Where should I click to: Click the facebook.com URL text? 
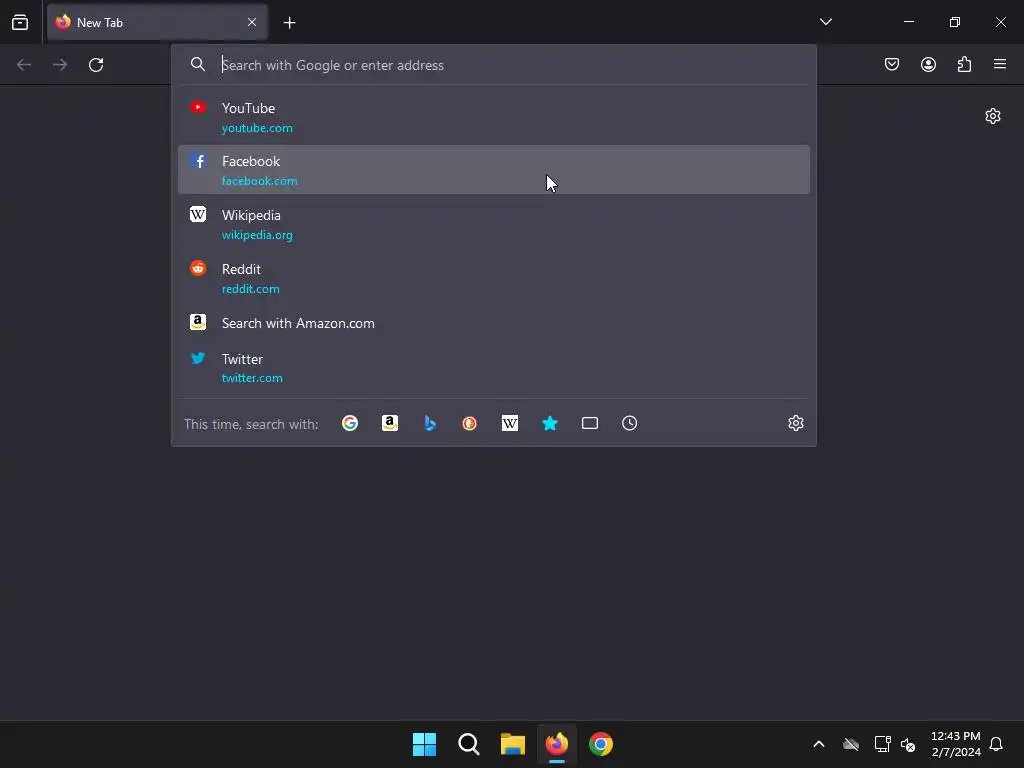(260, 181)
